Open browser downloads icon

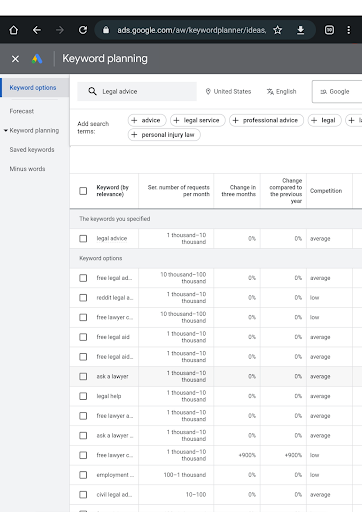click(x=300, y=30)
